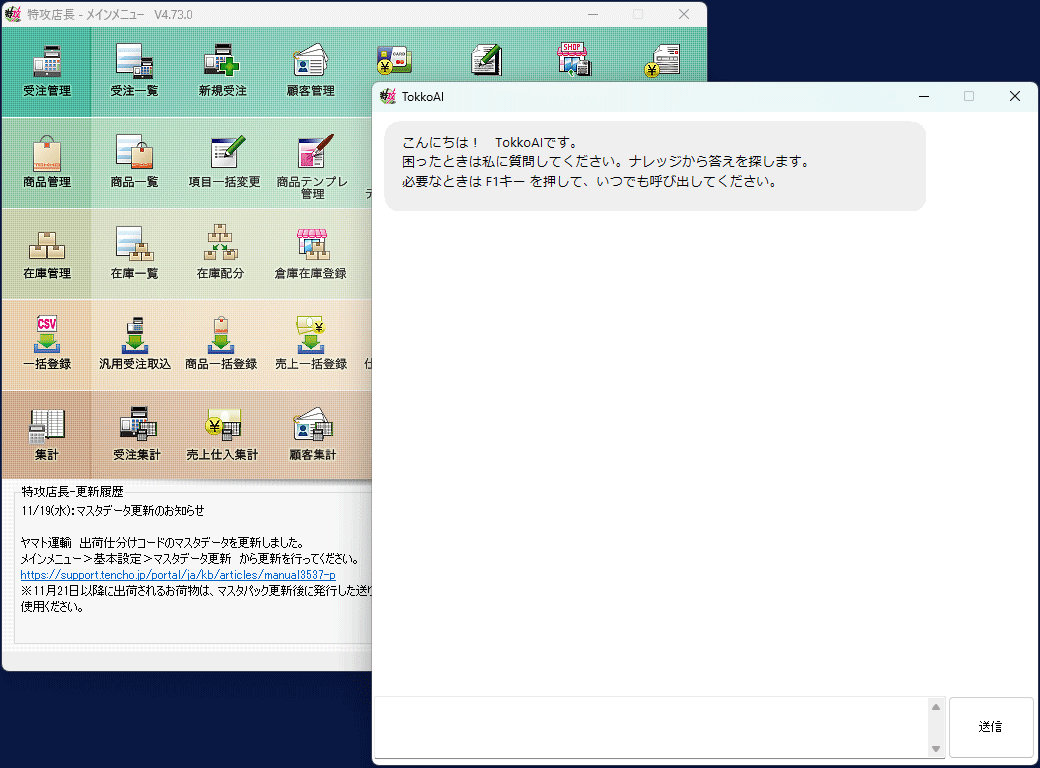1040x768 pixels.
Task: Open the 受注集計 order summary
Action: pyautogui.click(x=136, y=434)
